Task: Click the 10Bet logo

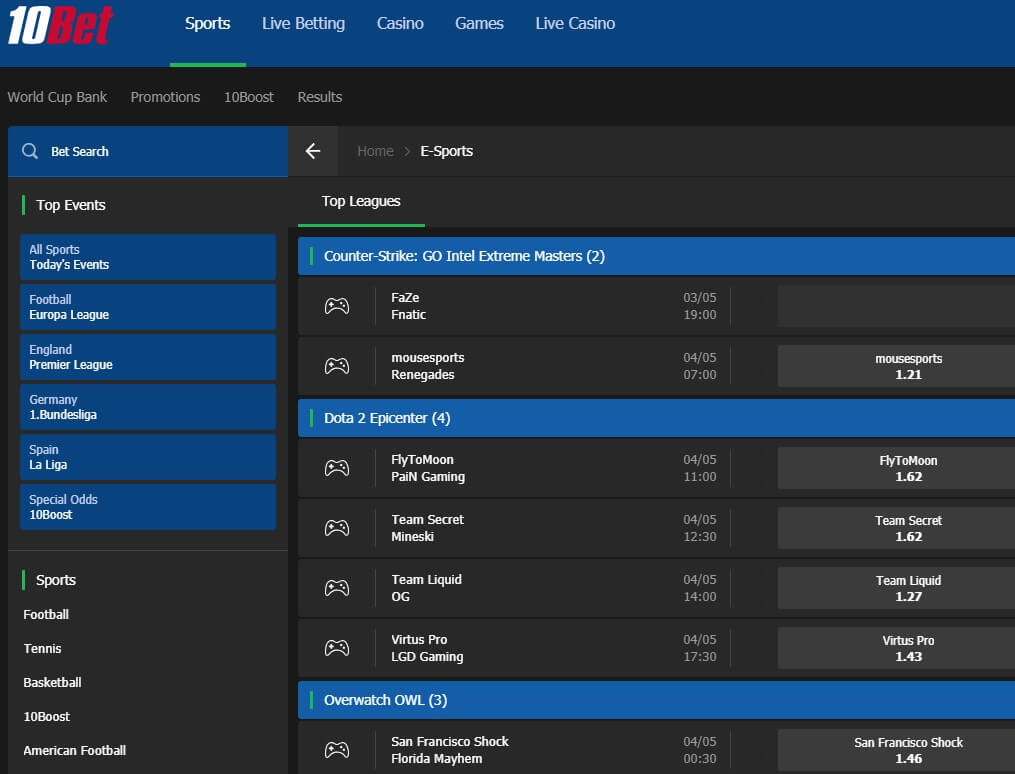Action: (61, 25)
